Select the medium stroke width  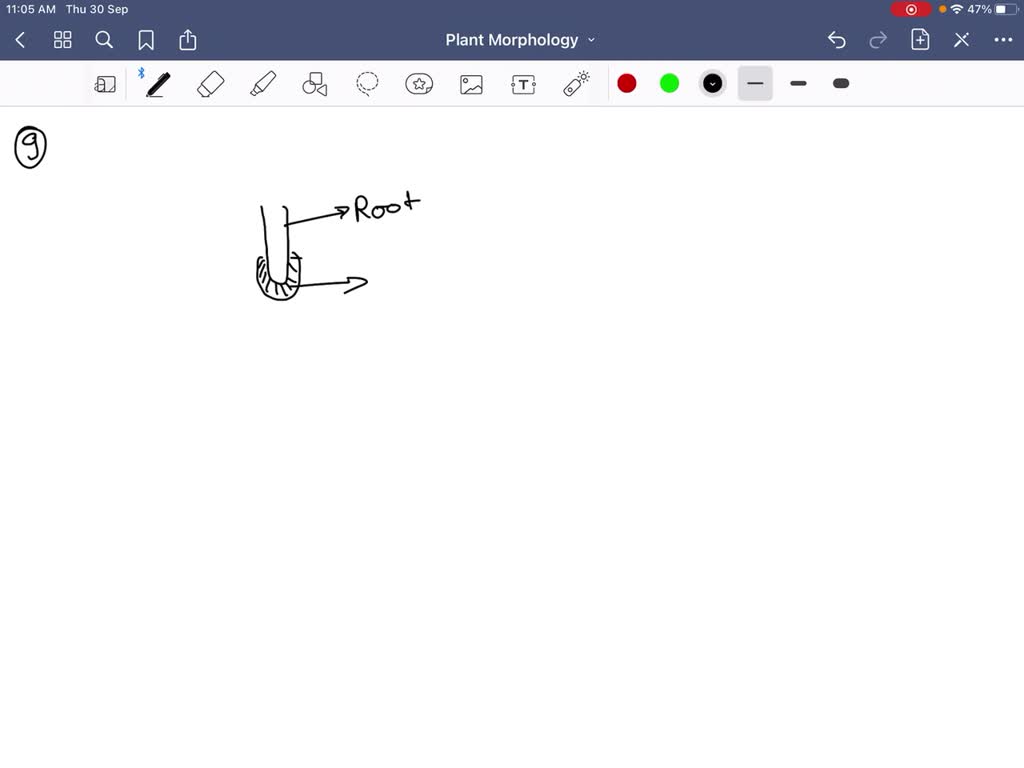click(798, 84)
